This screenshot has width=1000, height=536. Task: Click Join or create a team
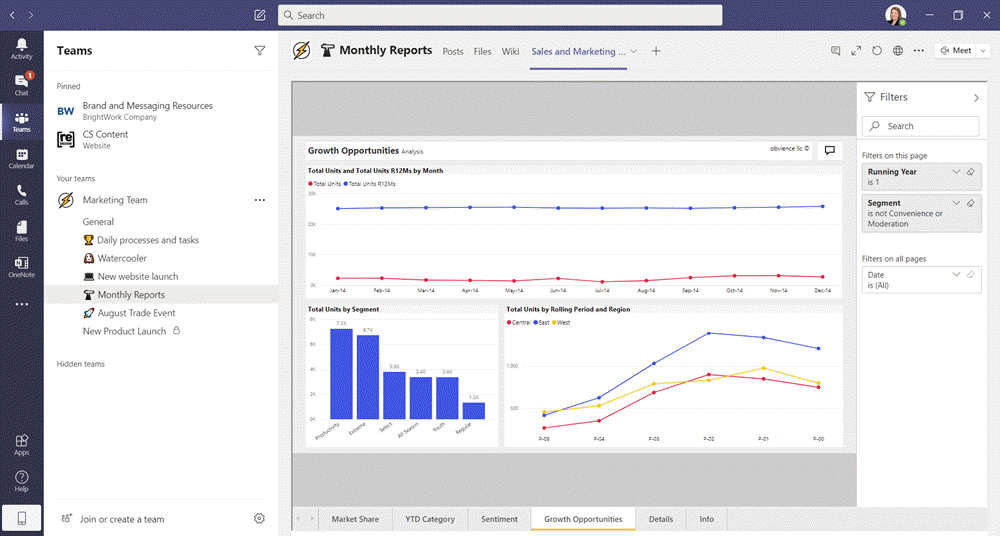[122, 519]
